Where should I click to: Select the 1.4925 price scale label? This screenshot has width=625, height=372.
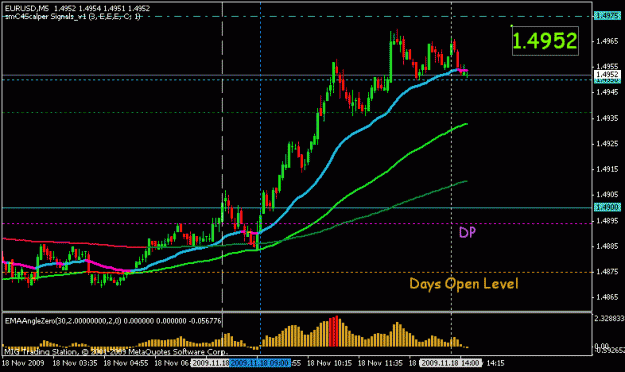click(607, 144)
